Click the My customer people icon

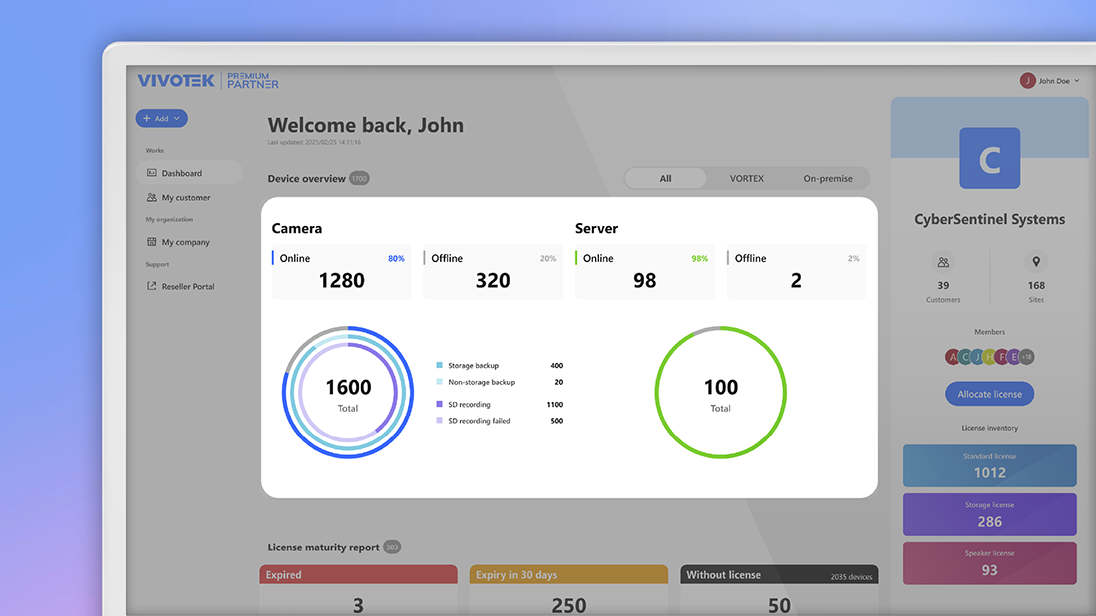[152, 198]
